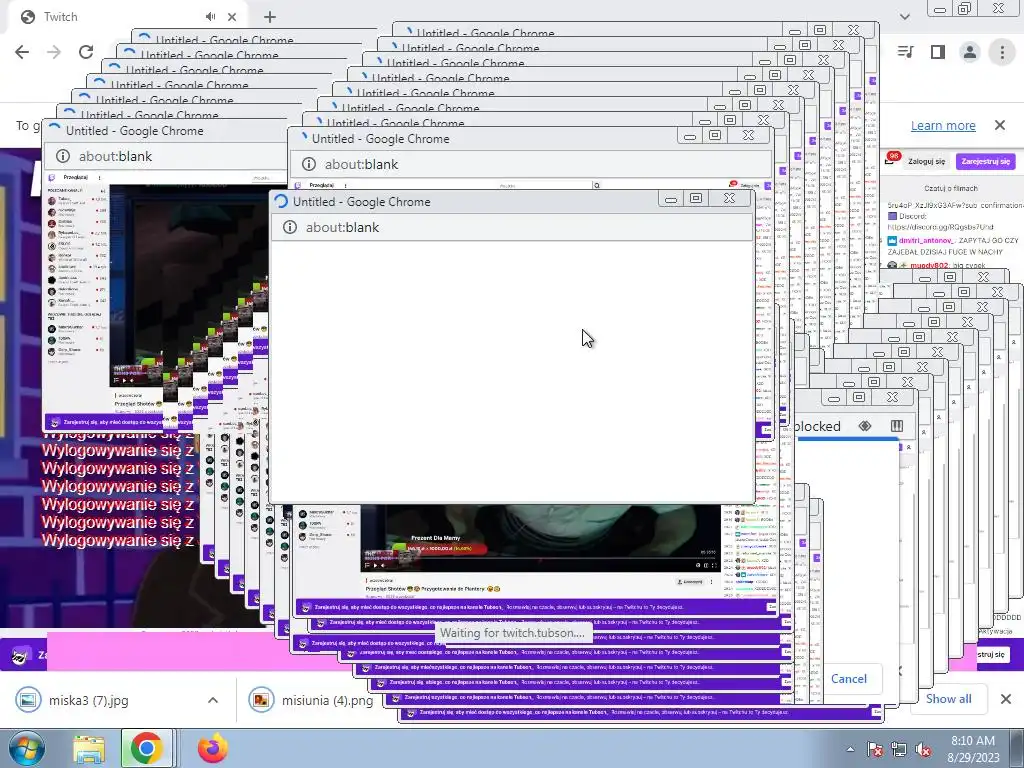
Task: Open the Windows Start menu
Action: pyautogui.click(x=25, y=748)
